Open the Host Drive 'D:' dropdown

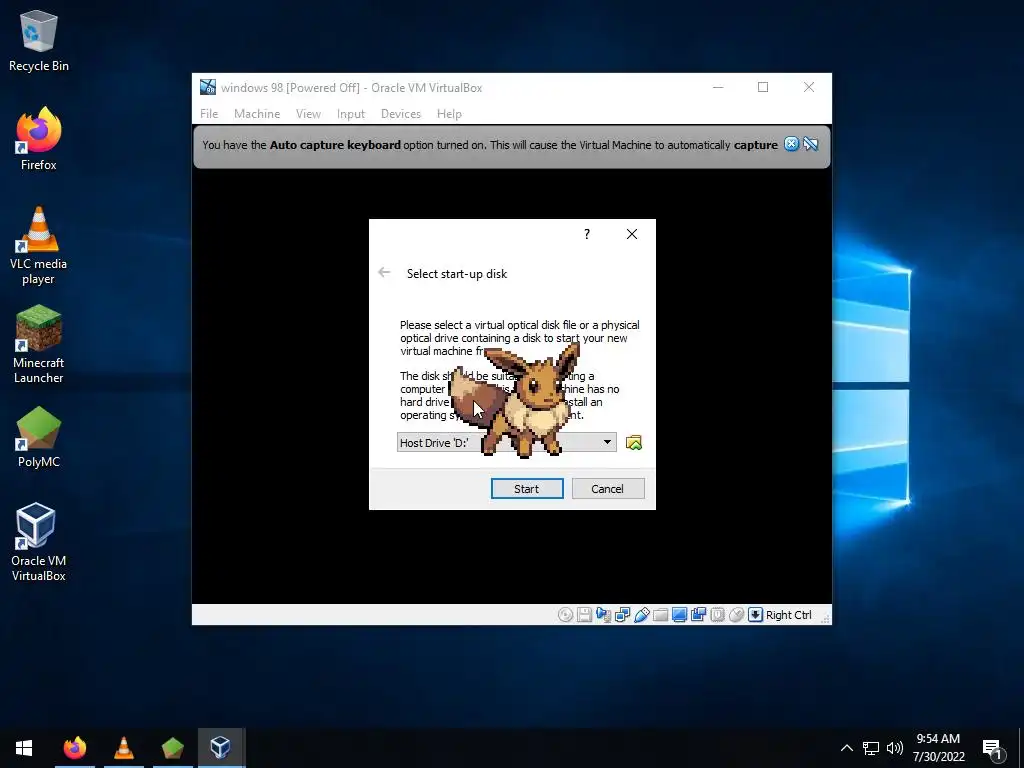[x=507, y=443]
